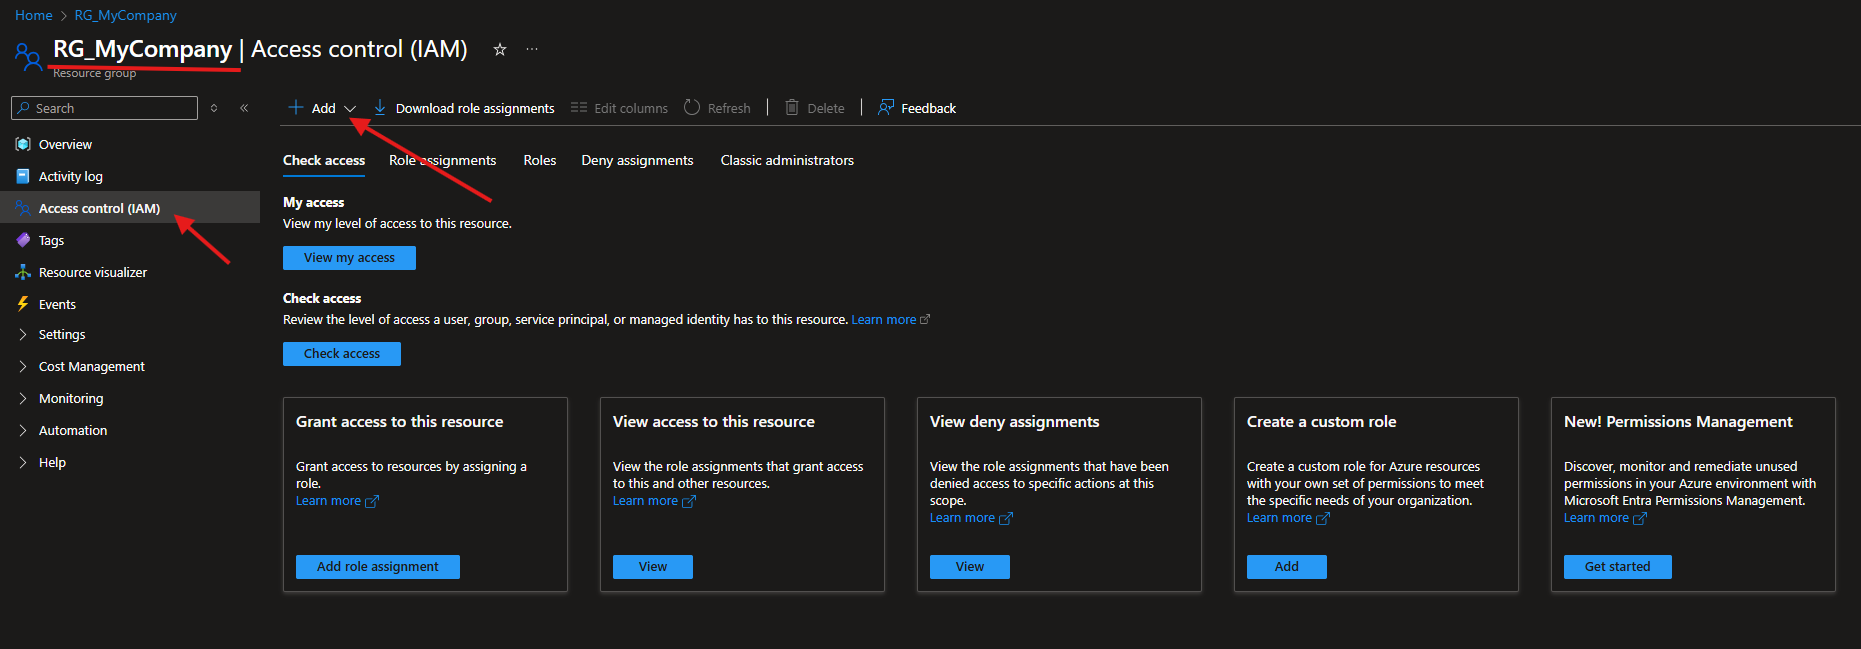
Task: Click the Get started button
Action: tap(1618, 567)
